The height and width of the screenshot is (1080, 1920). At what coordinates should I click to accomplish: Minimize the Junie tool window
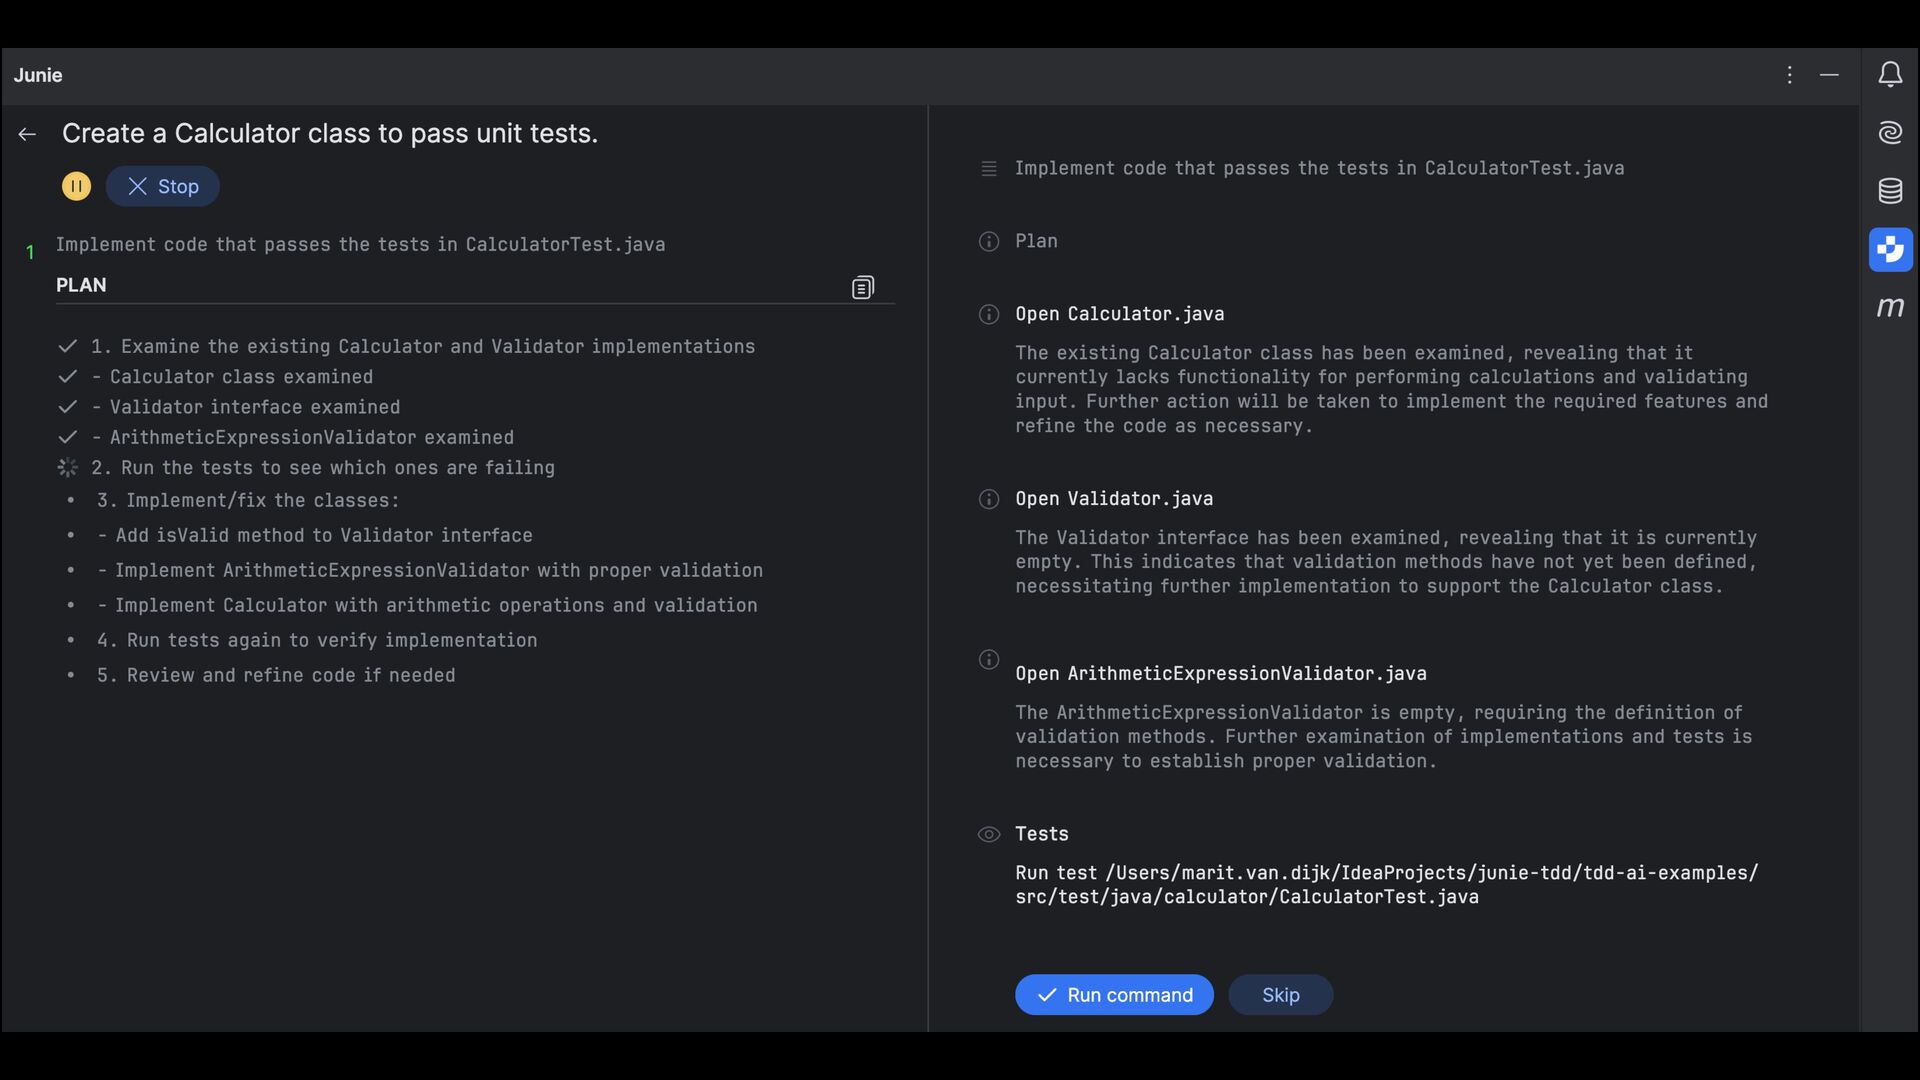(1829, 75)
